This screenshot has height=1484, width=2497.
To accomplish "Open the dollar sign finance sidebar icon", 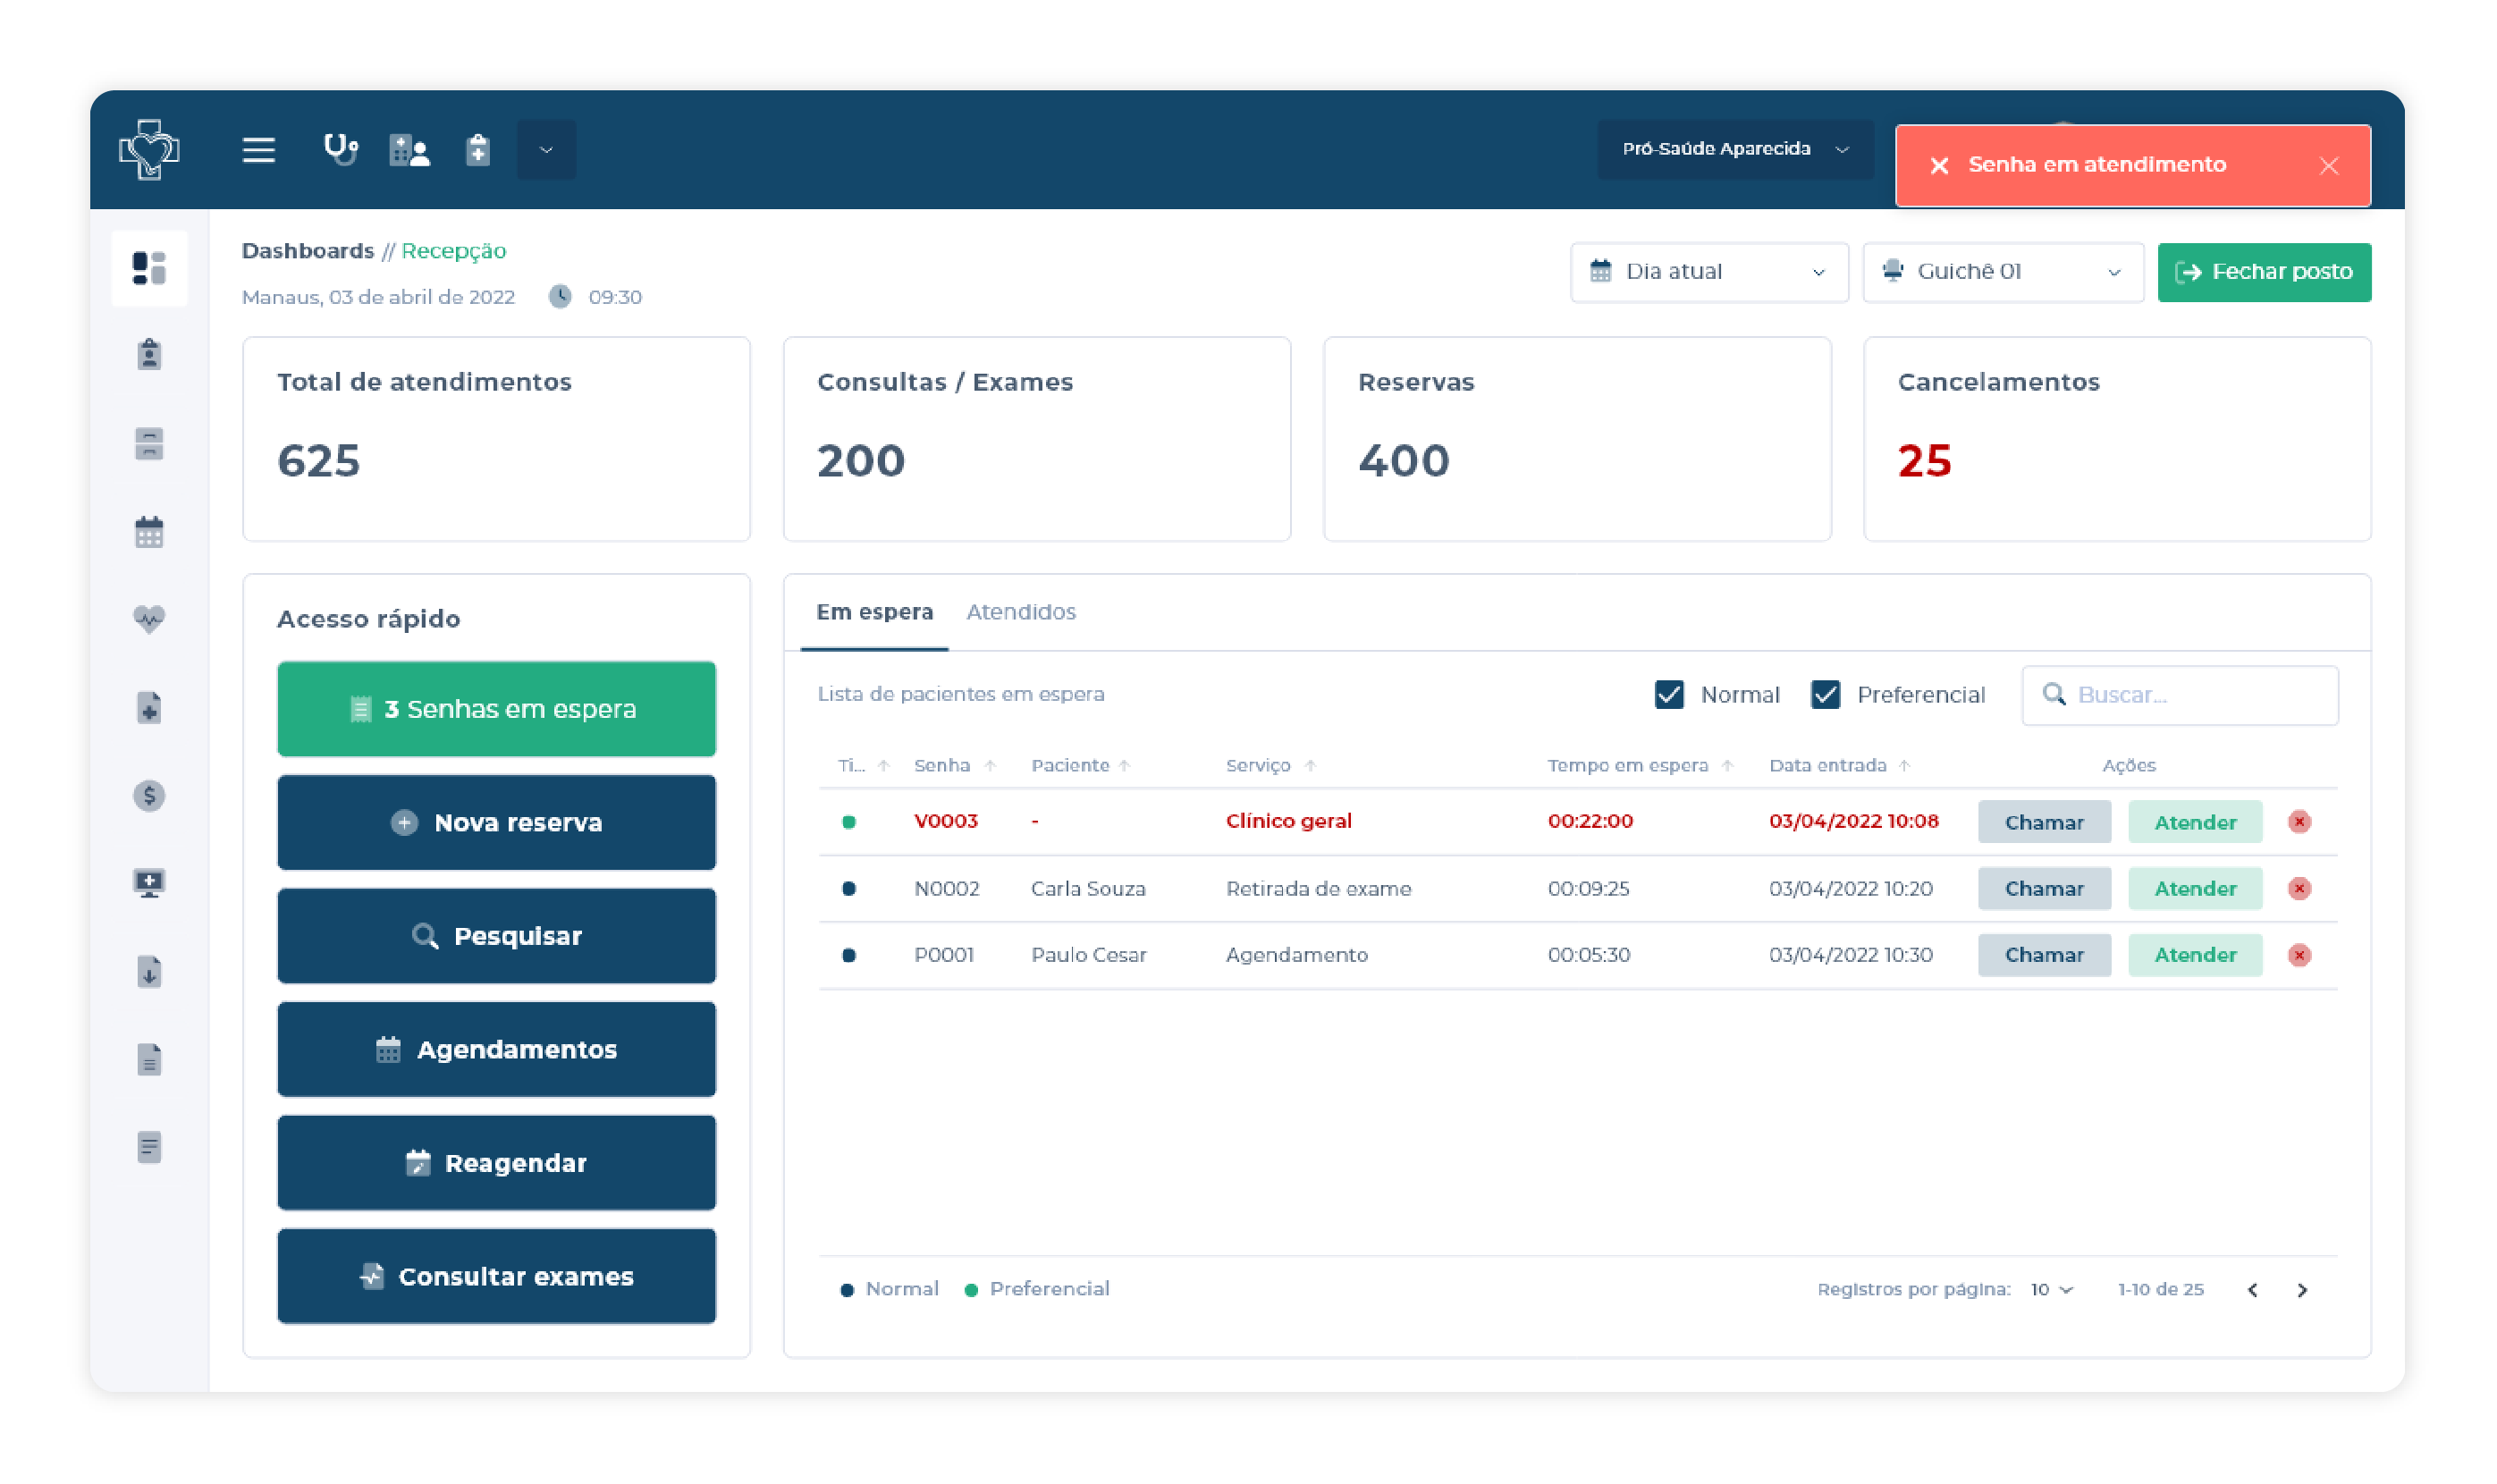I will pyautogui.click(x=149, y=796).
